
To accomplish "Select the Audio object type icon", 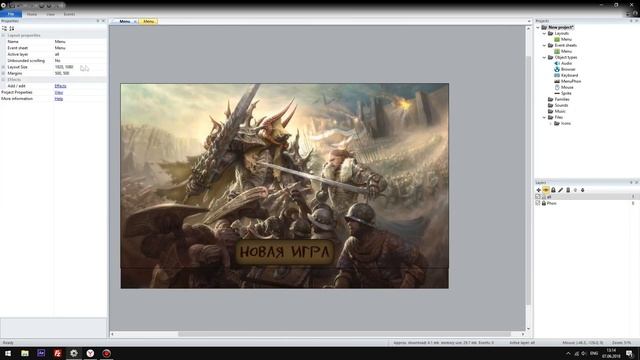I will click(x=557, y=63).
